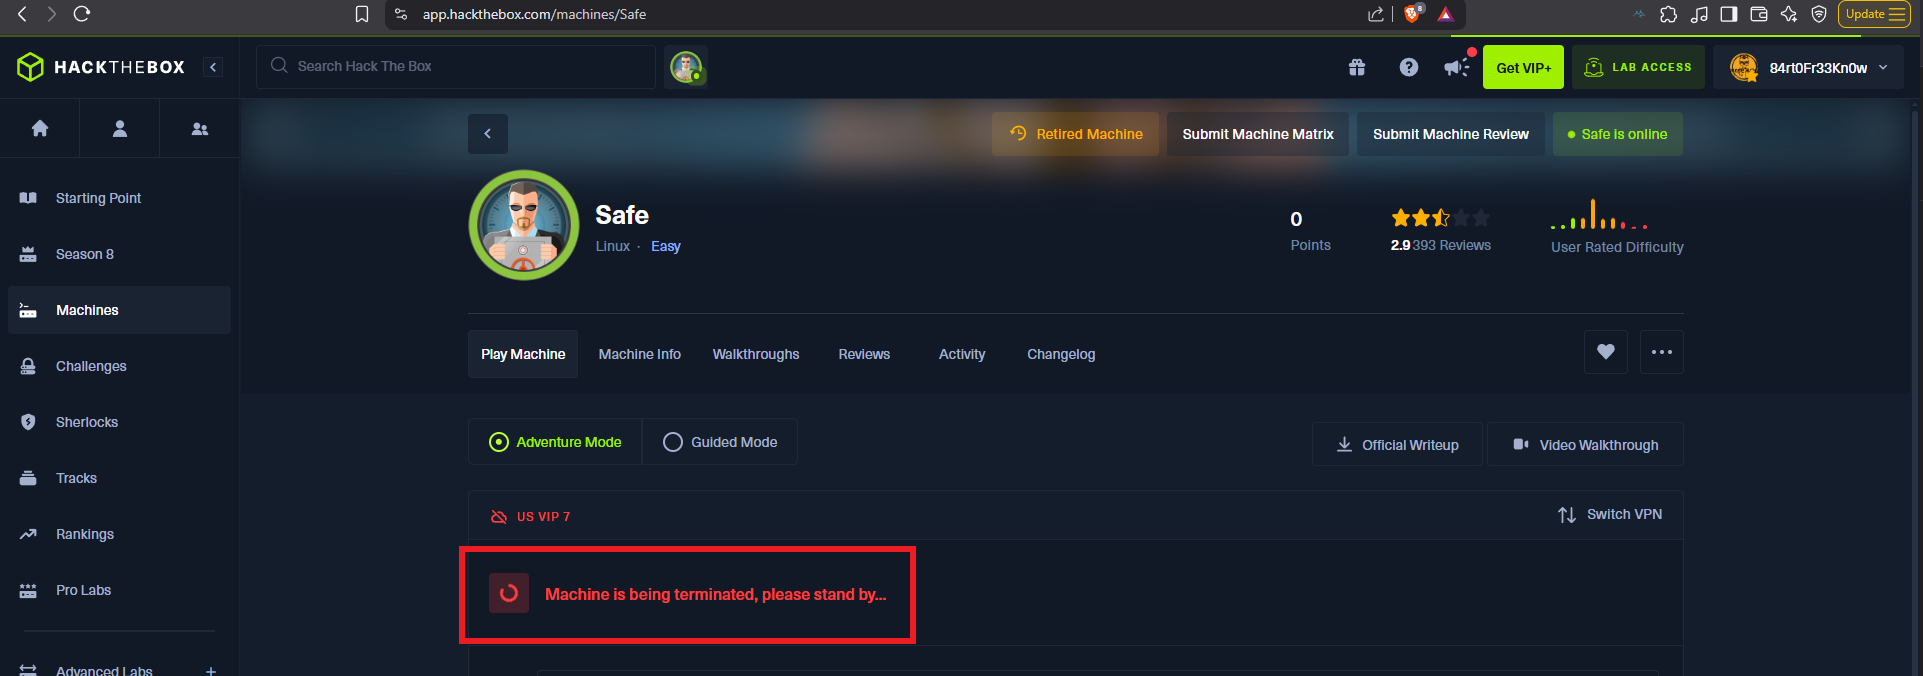Open the user profile icon in the sidebar
The width and height of the screenshot is (1923, 676).
pos(120,128)
